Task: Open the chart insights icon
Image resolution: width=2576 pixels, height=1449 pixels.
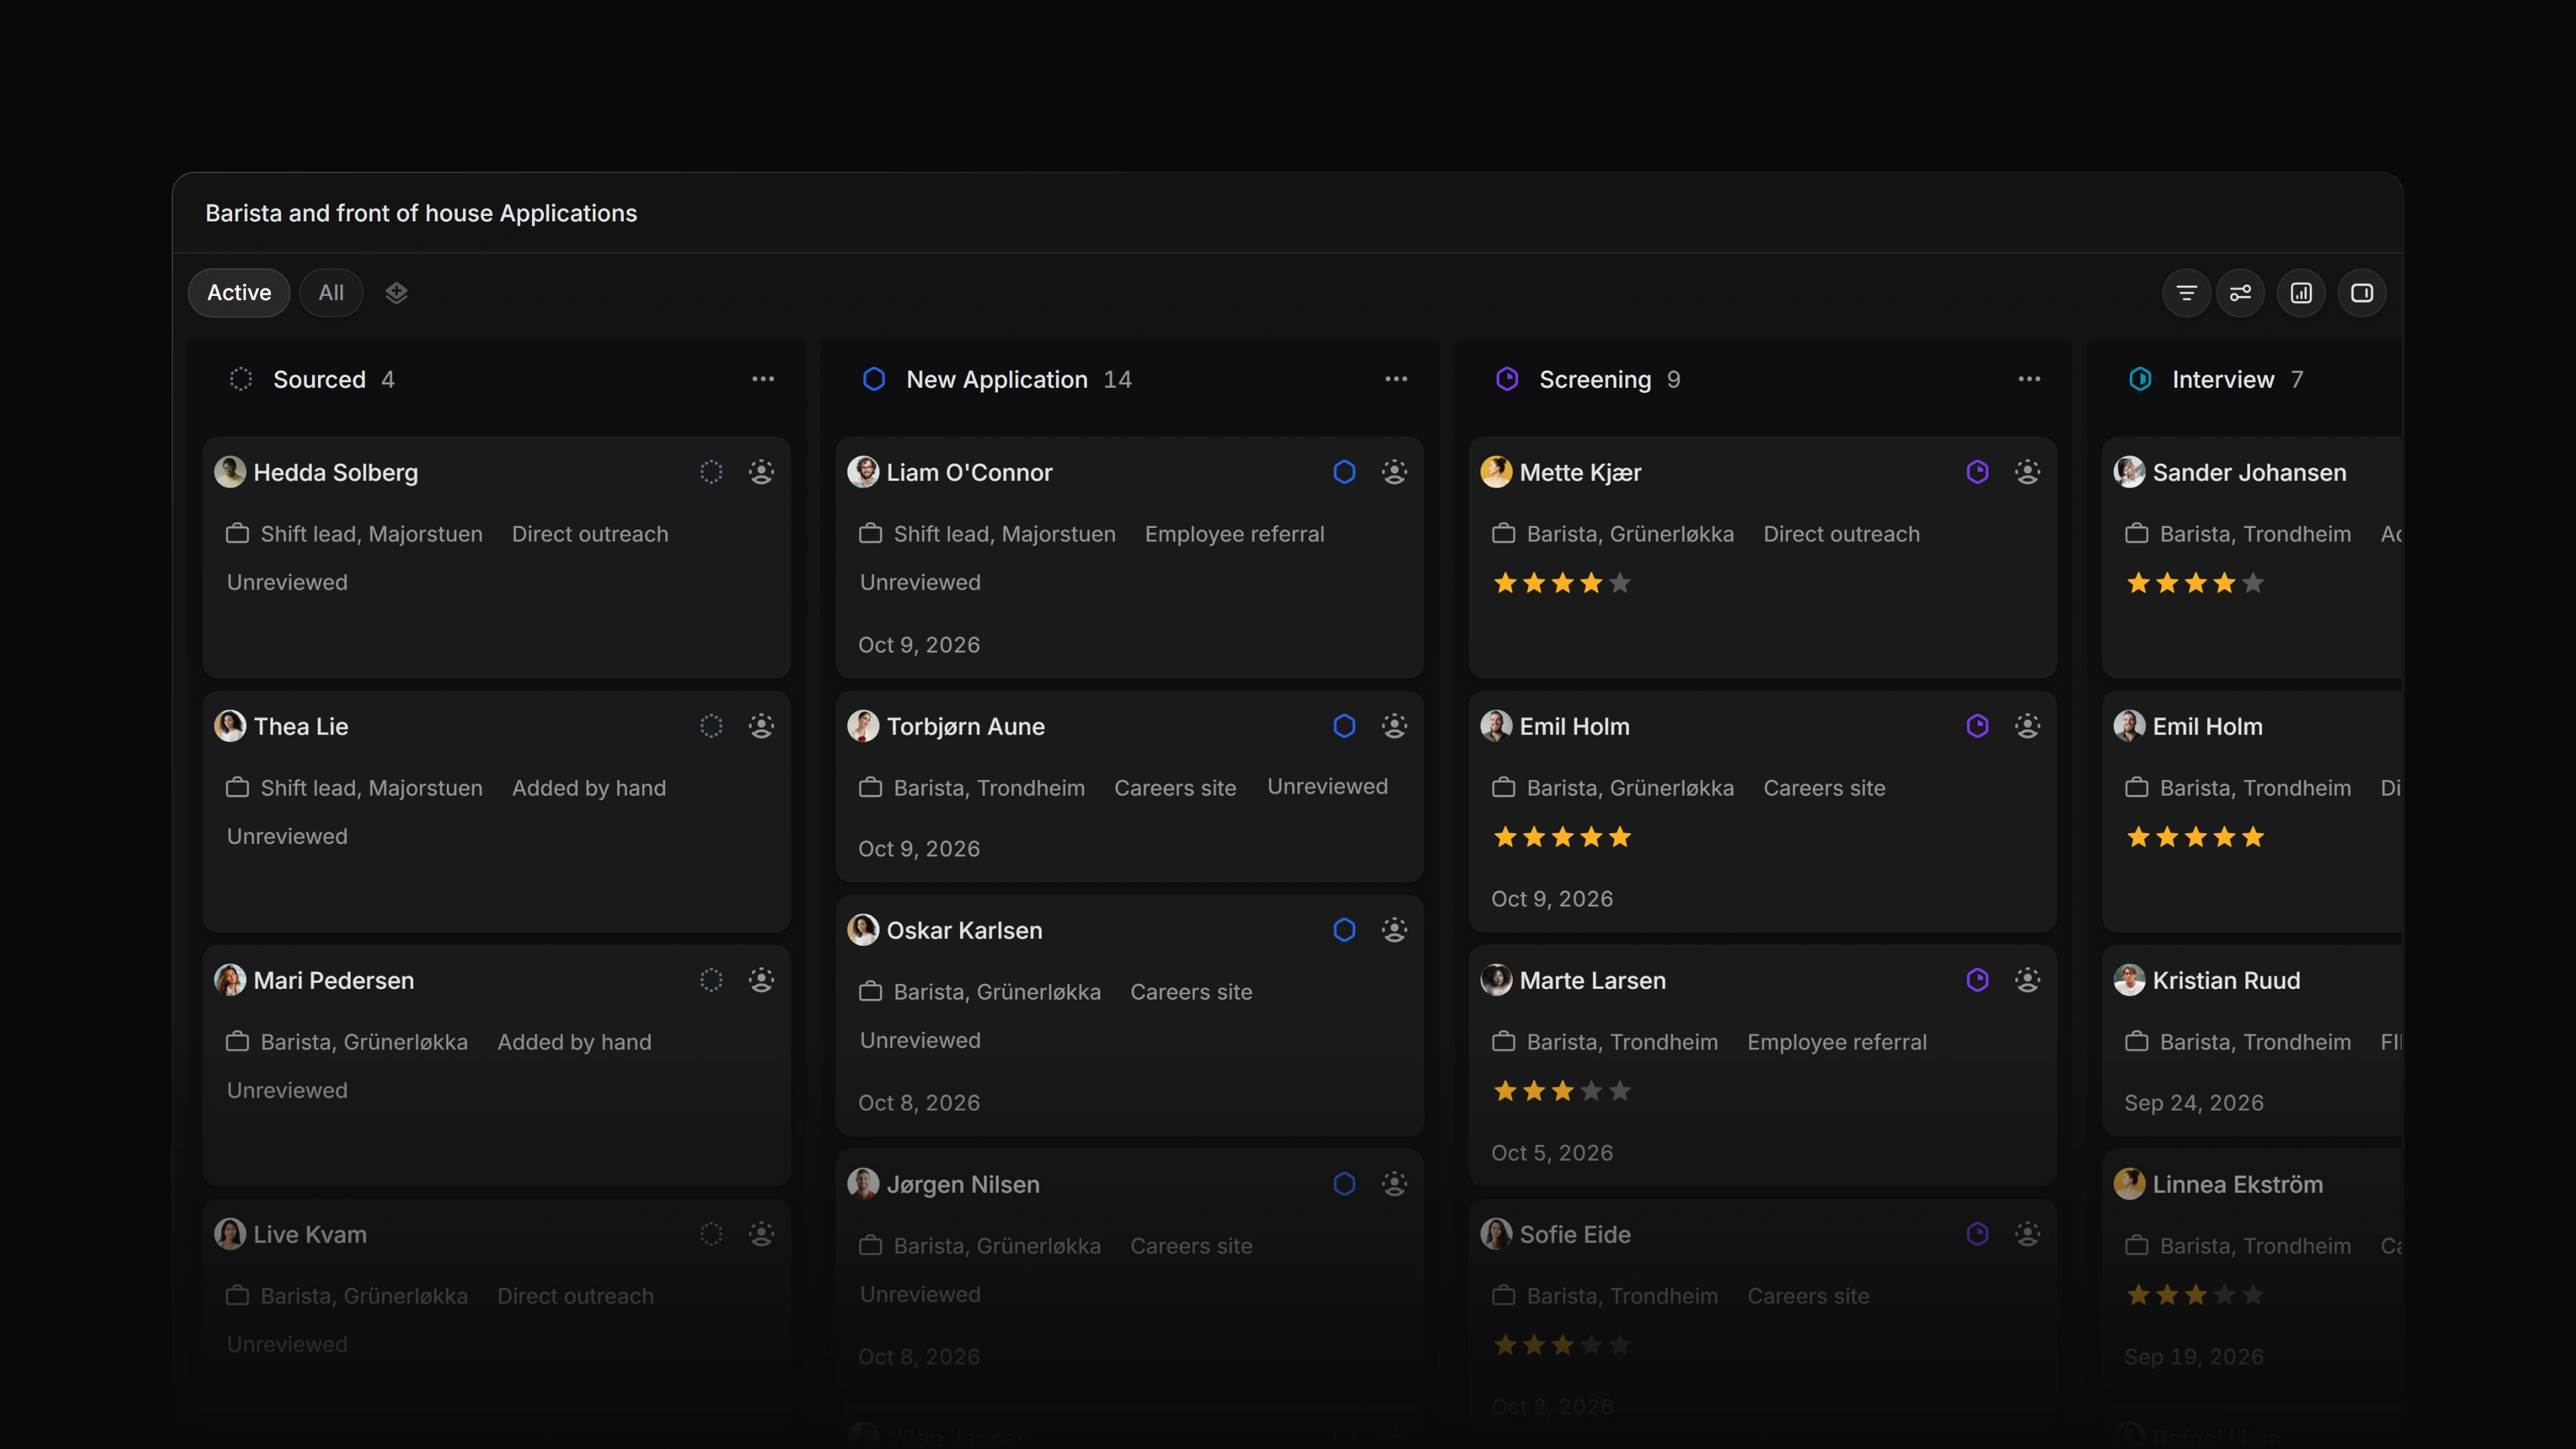Action: pos(2301,293)
